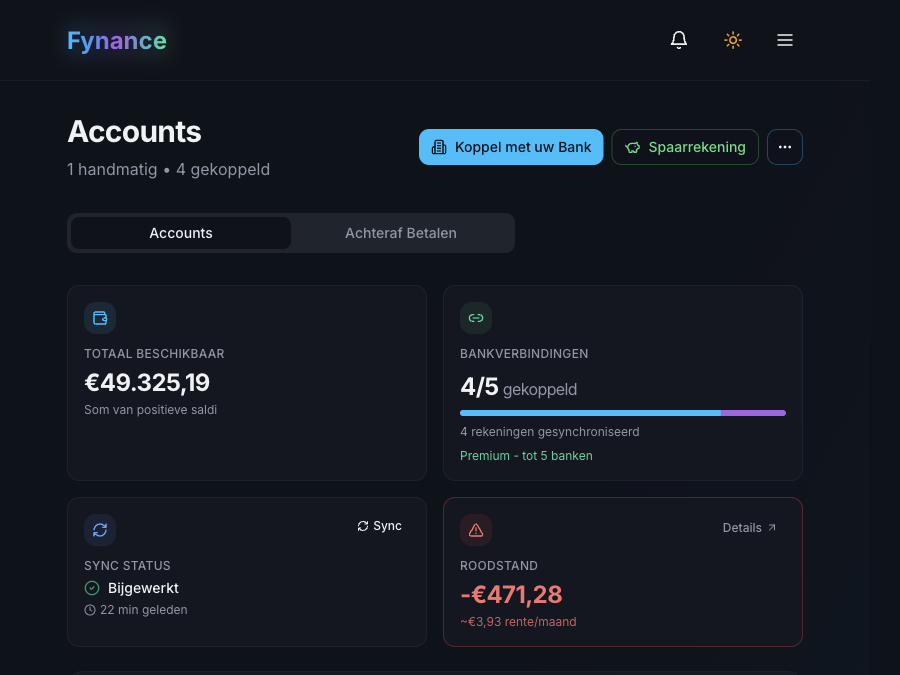Open Roodstand Details link
900x675 pixels.
(x=749, y=527)
